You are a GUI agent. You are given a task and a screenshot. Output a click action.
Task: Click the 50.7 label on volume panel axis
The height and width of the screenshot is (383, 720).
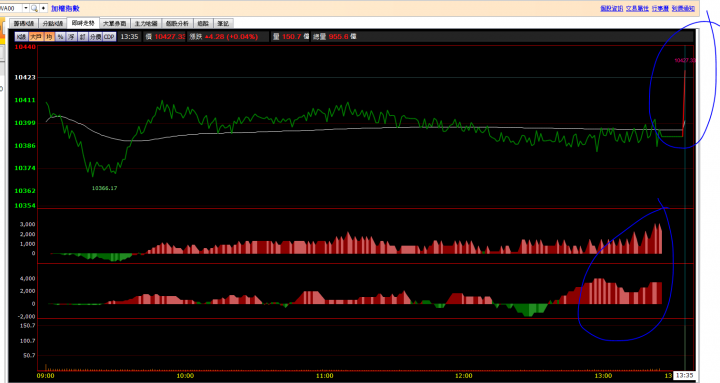(x=29, y=355)
